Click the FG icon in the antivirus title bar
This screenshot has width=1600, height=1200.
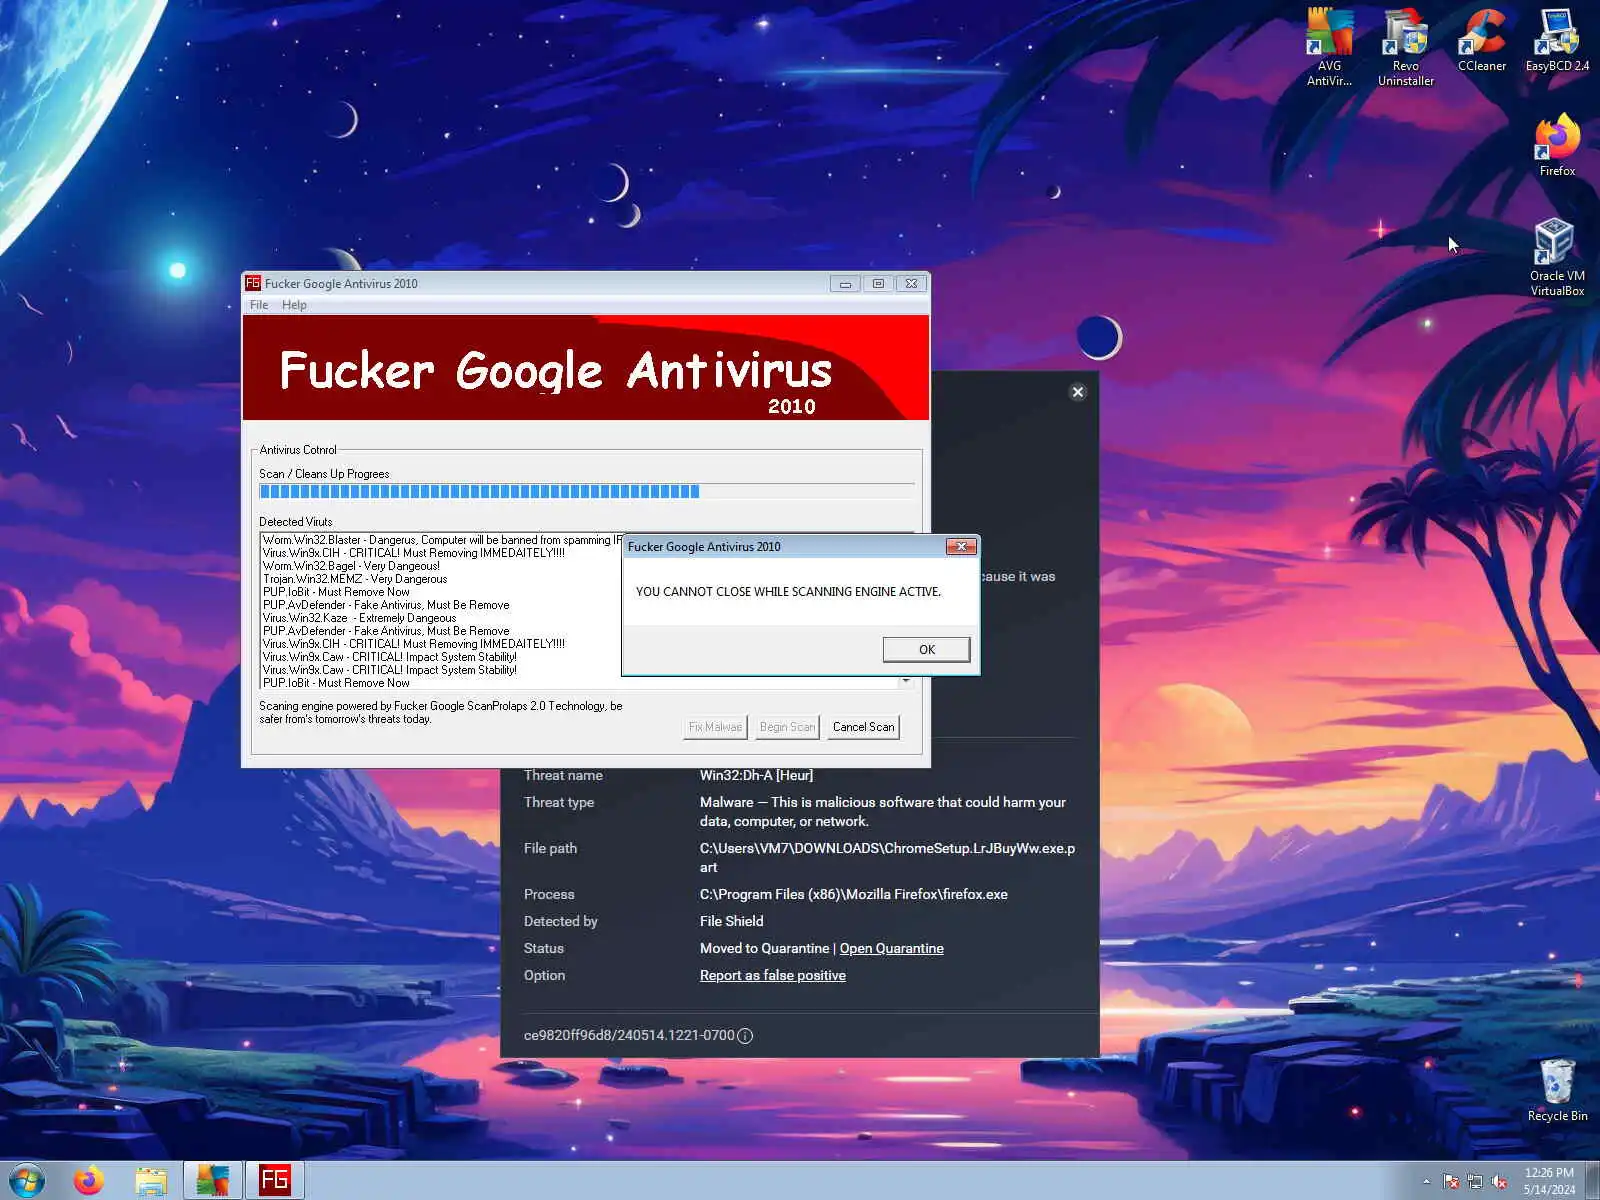click(253, 283)
